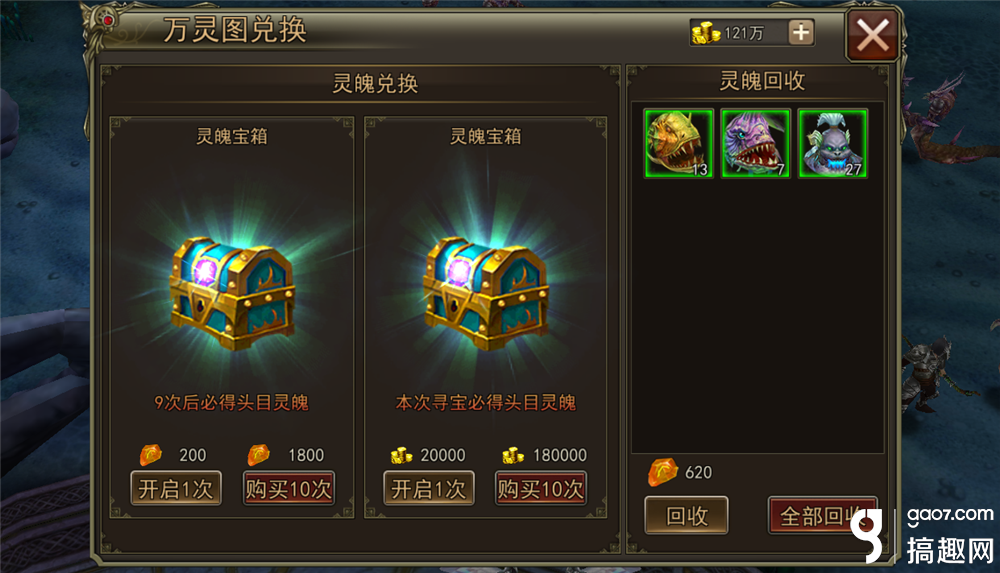Buy 10 opens for 180000 gold
Screen dimensions: 1000x573
point(541,488)
